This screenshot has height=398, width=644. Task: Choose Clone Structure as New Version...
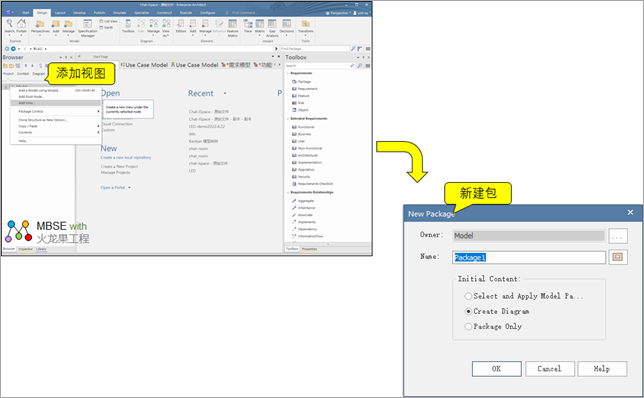(x=56, y=120)
